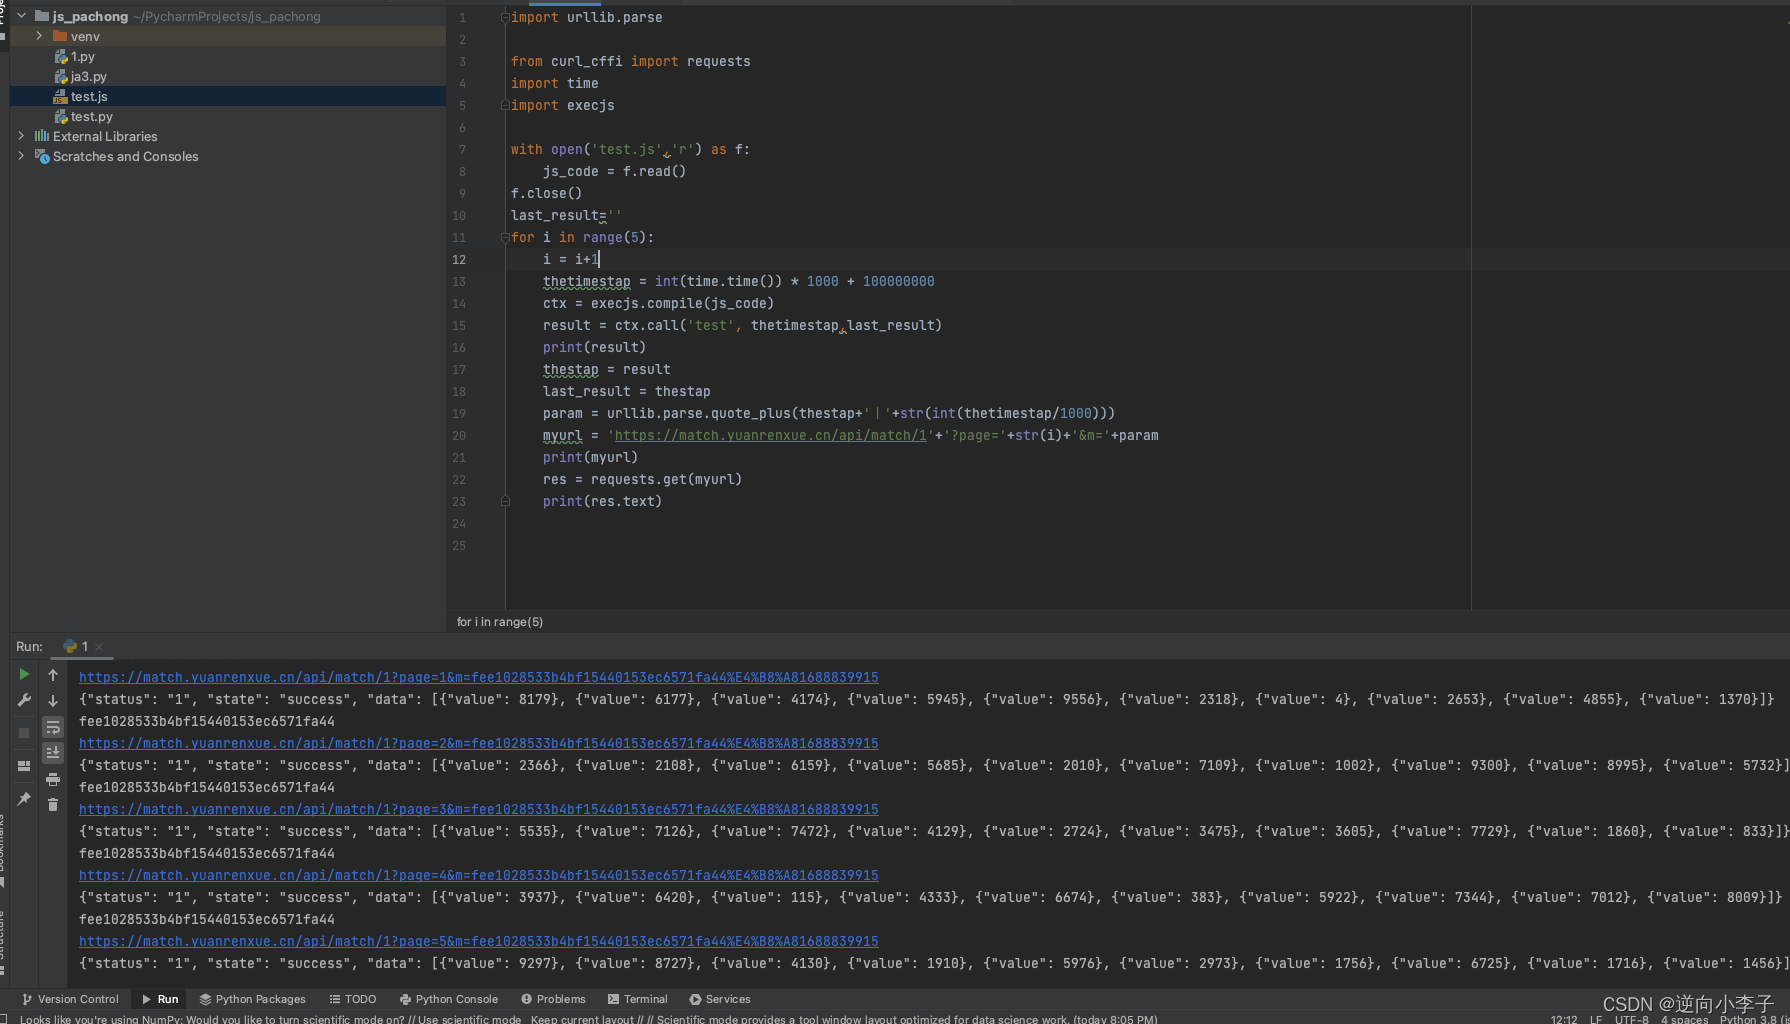This screenshot has width=1790, height=1024.
Task: Click fold end marker at line 23
Action: [x=505, y=501]
